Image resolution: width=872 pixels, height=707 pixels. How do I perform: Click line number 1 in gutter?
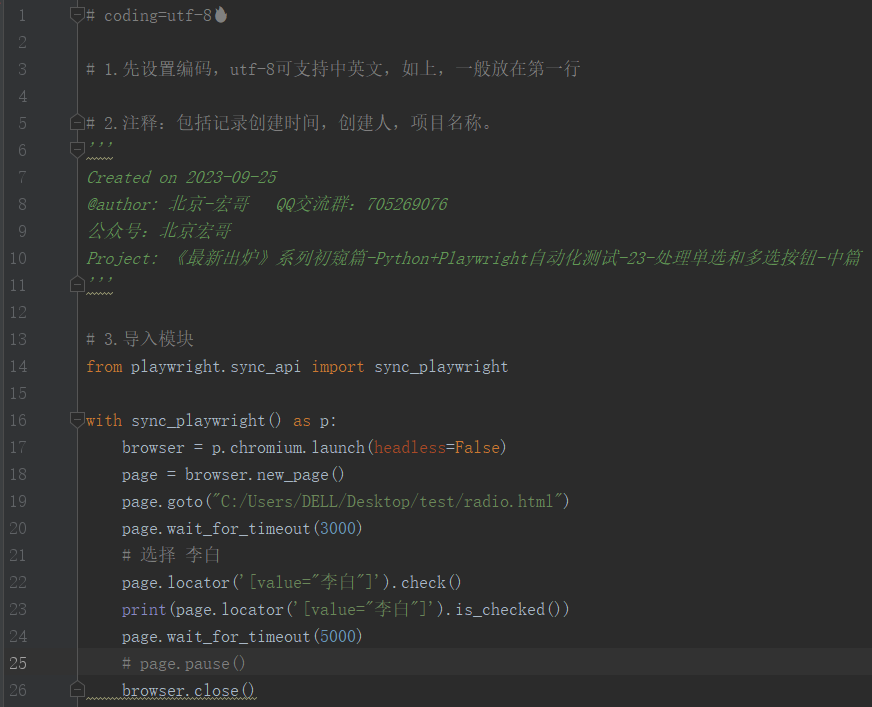[x=22, y=15]
